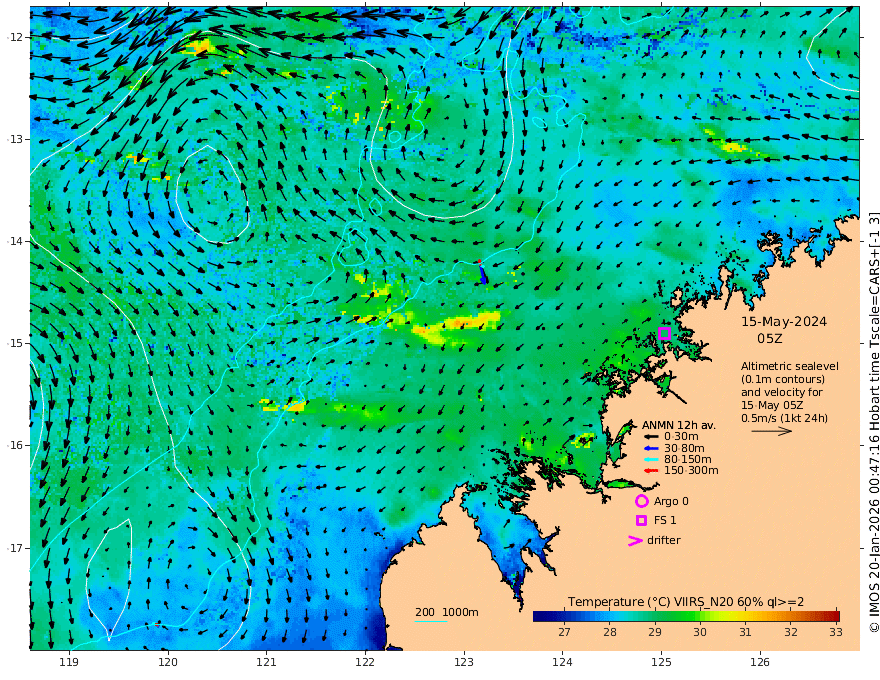880x680 pixels.
Task: Click the 'ANMN 12h av.' legend heading
Action: click(x=679, y=425)
